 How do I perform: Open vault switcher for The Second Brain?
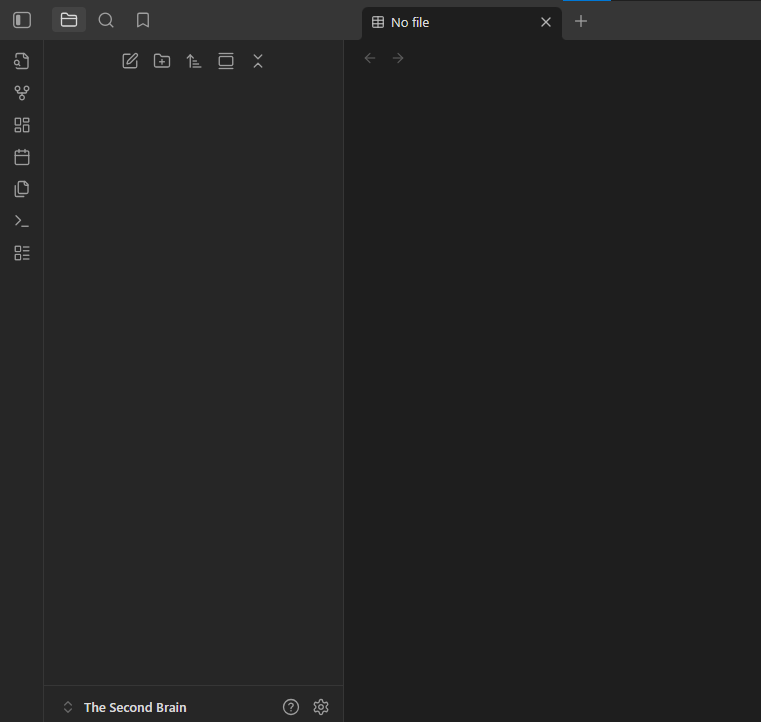[125, 707]
